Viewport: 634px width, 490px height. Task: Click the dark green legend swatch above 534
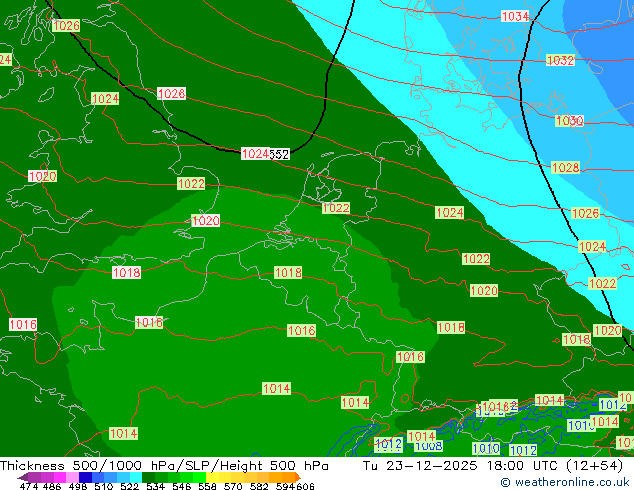pyautogui.click(x=148, y=477)
